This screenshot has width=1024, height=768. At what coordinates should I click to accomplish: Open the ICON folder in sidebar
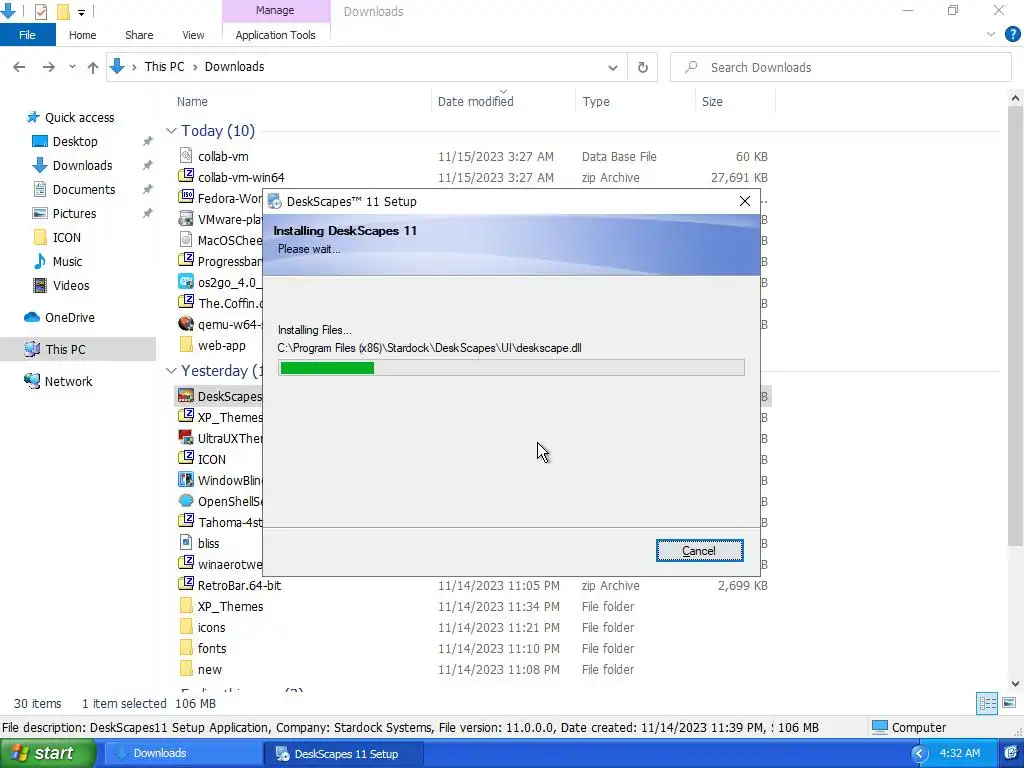coord(66,238)
